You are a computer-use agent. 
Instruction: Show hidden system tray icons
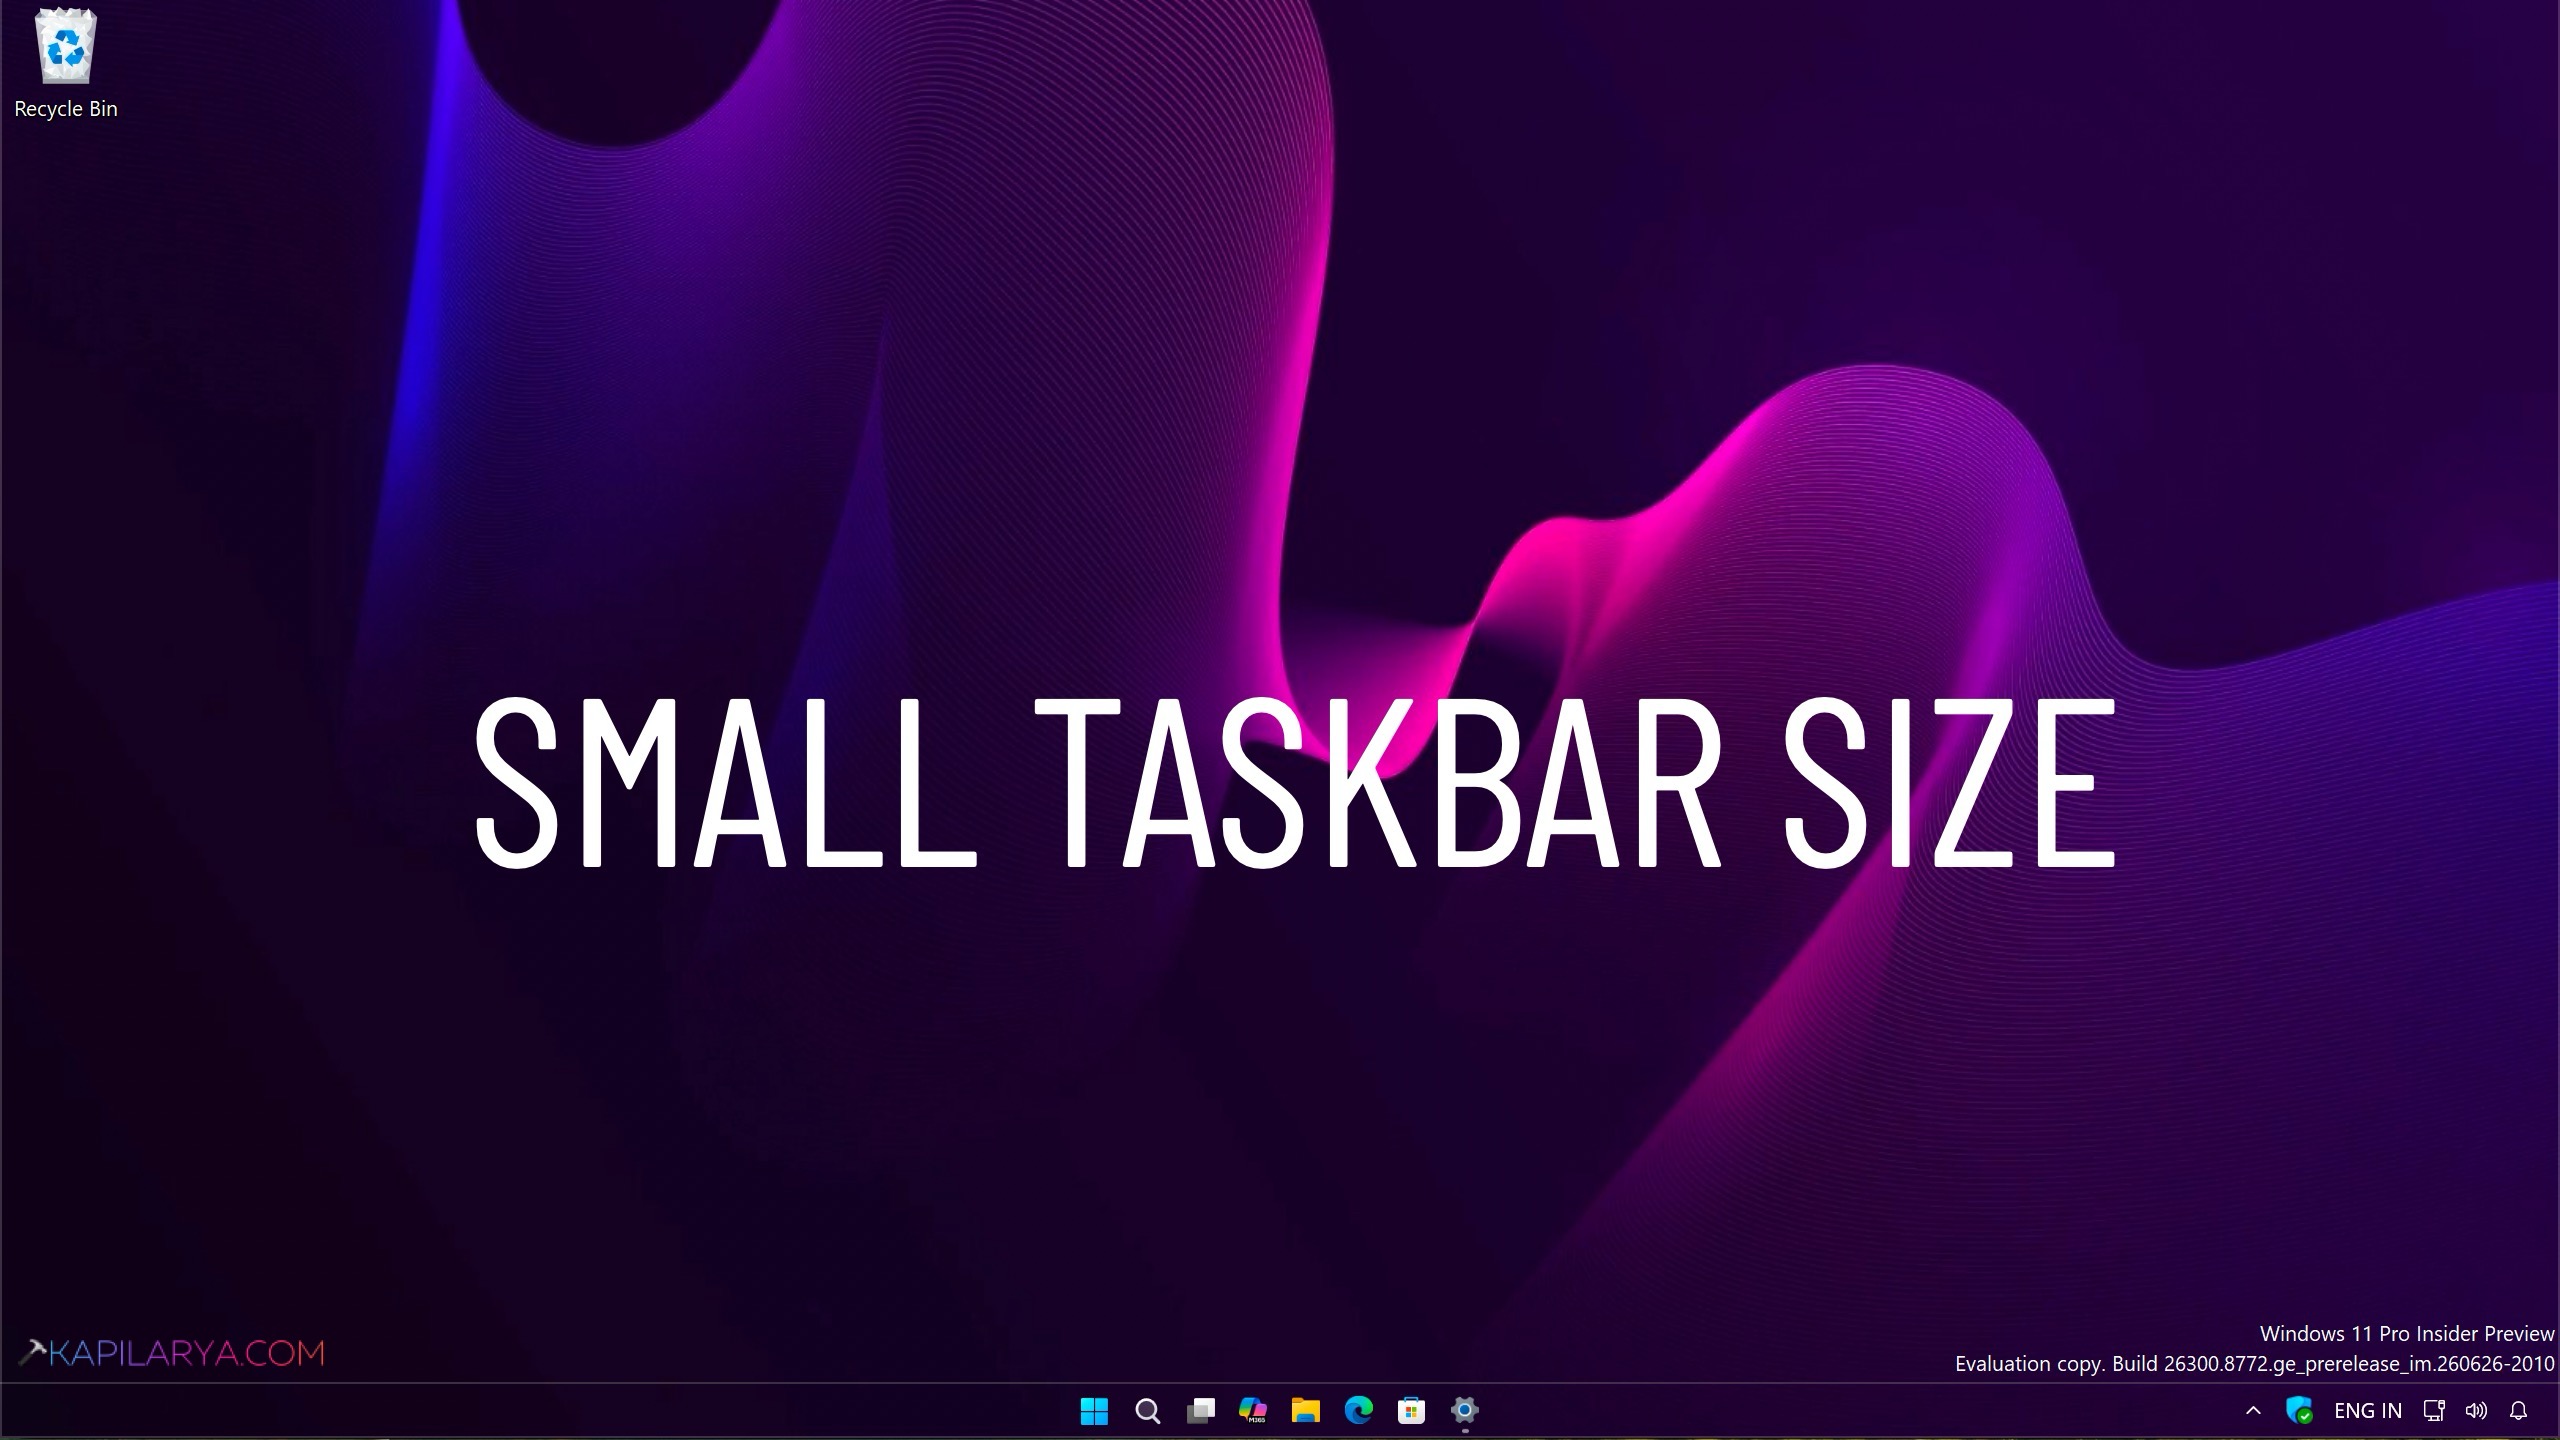pos(2253,1411)
